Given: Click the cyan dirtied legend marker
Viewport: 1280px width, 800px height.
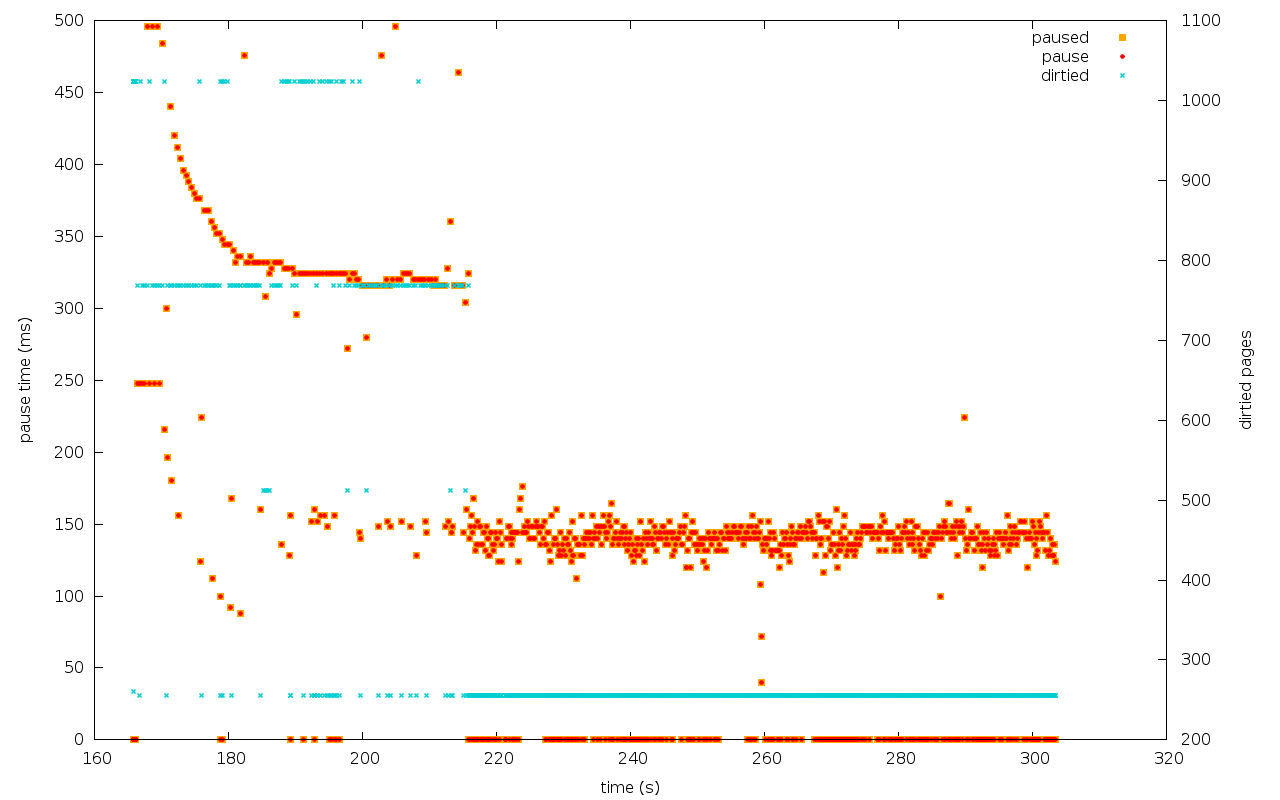Looking at the screenshot, I should (x=1122, y=75).
